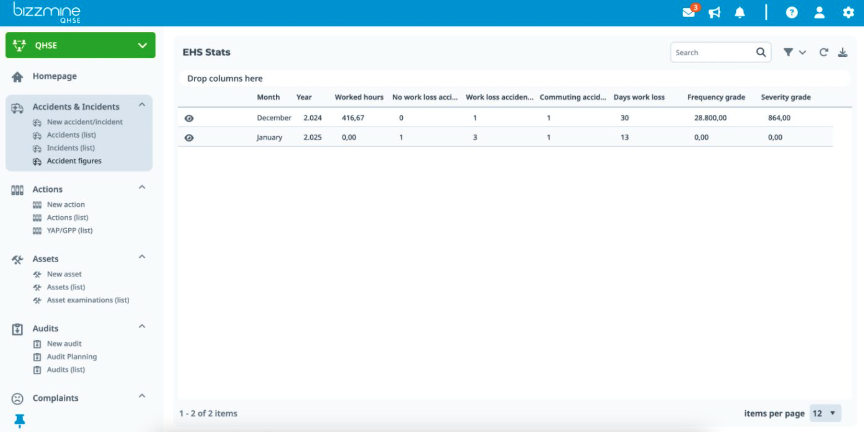Open the notifications bell icon
The height and width of the screenshot is (432, 864).
coord(740,13)
